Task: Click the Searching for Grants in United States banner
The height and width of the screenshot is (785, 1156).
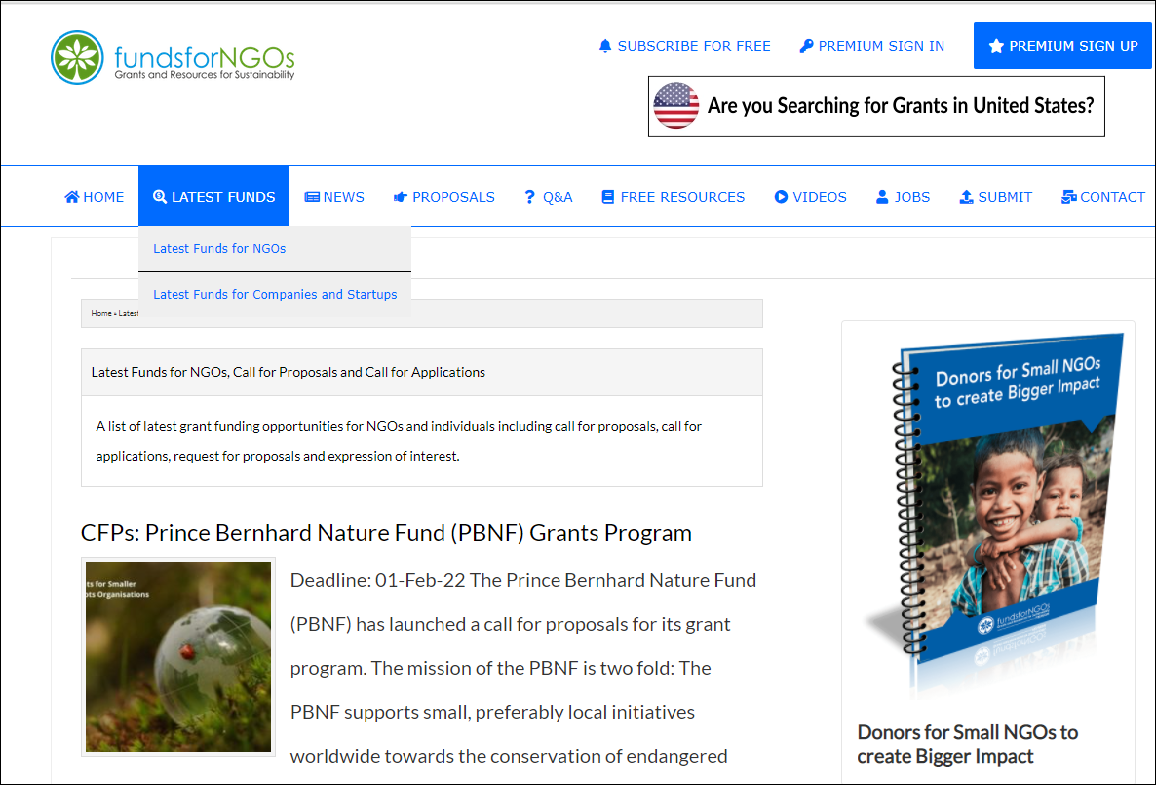Action: click(x=876, y=106)
